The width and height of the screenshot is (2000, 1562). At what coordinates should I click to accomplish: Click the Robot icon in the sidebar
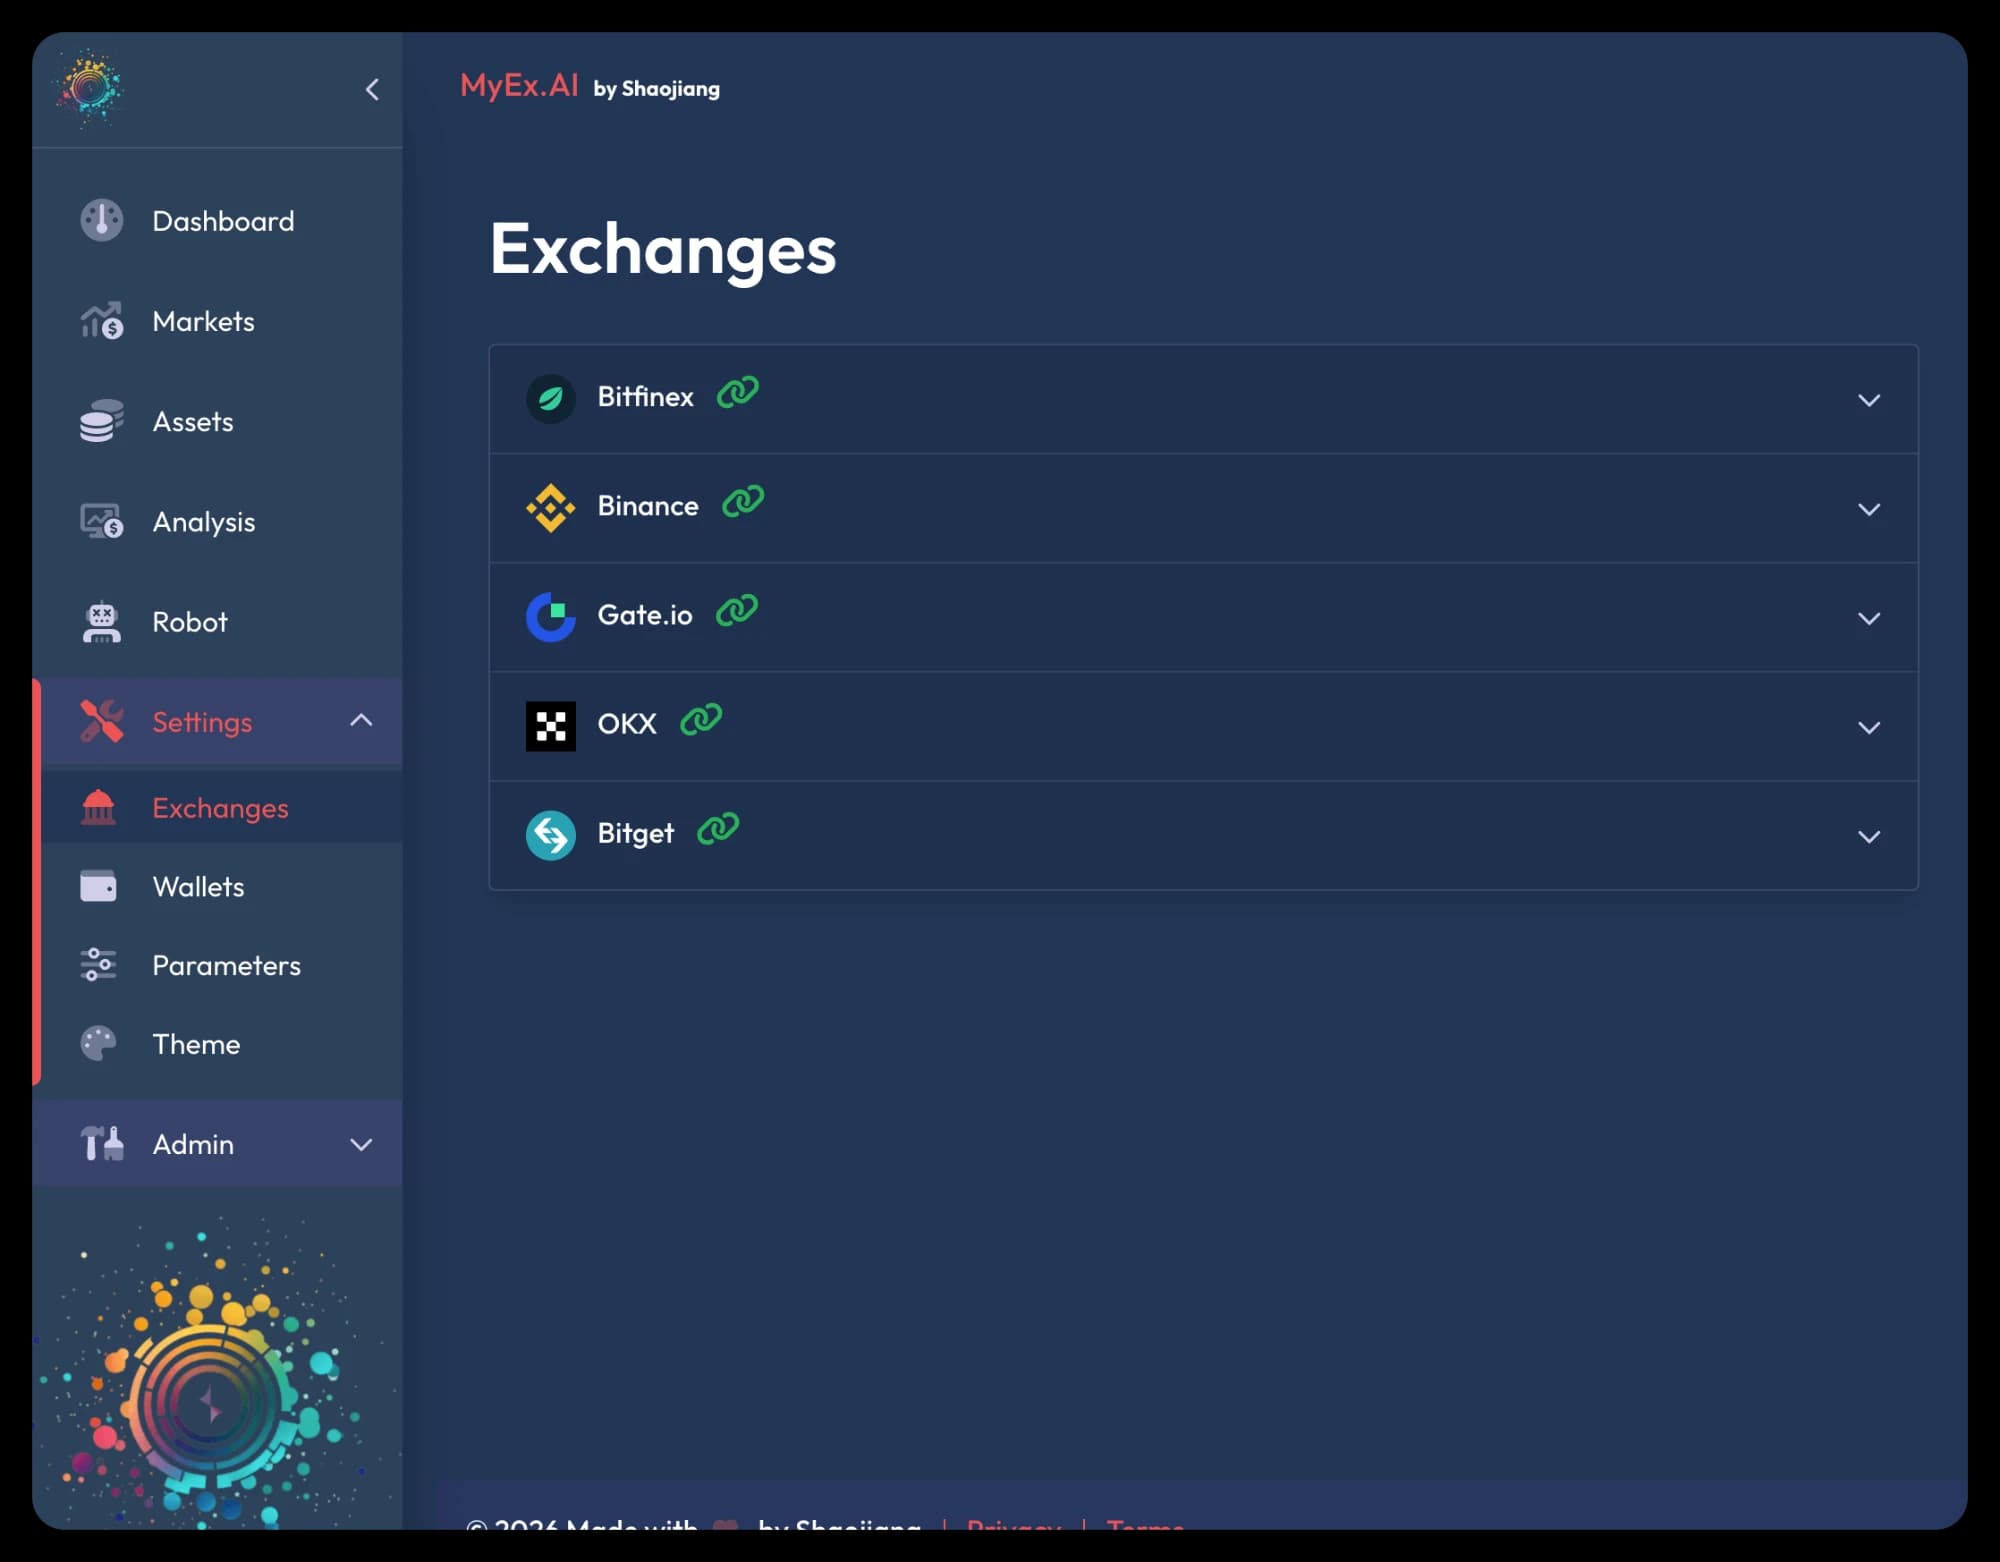click(101, 622)
